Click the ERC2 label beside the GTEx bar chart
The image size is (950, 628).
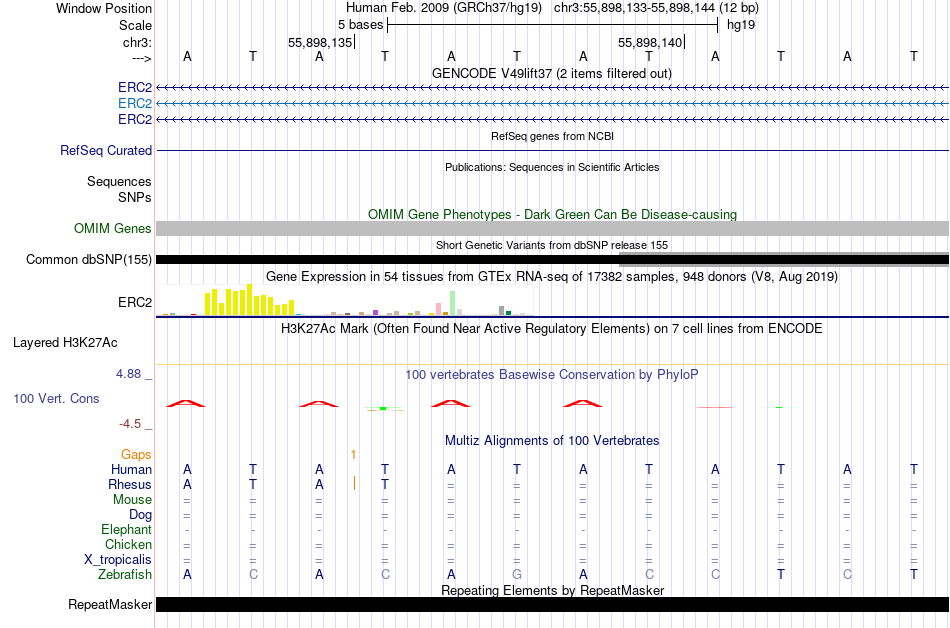pos(135,302)
